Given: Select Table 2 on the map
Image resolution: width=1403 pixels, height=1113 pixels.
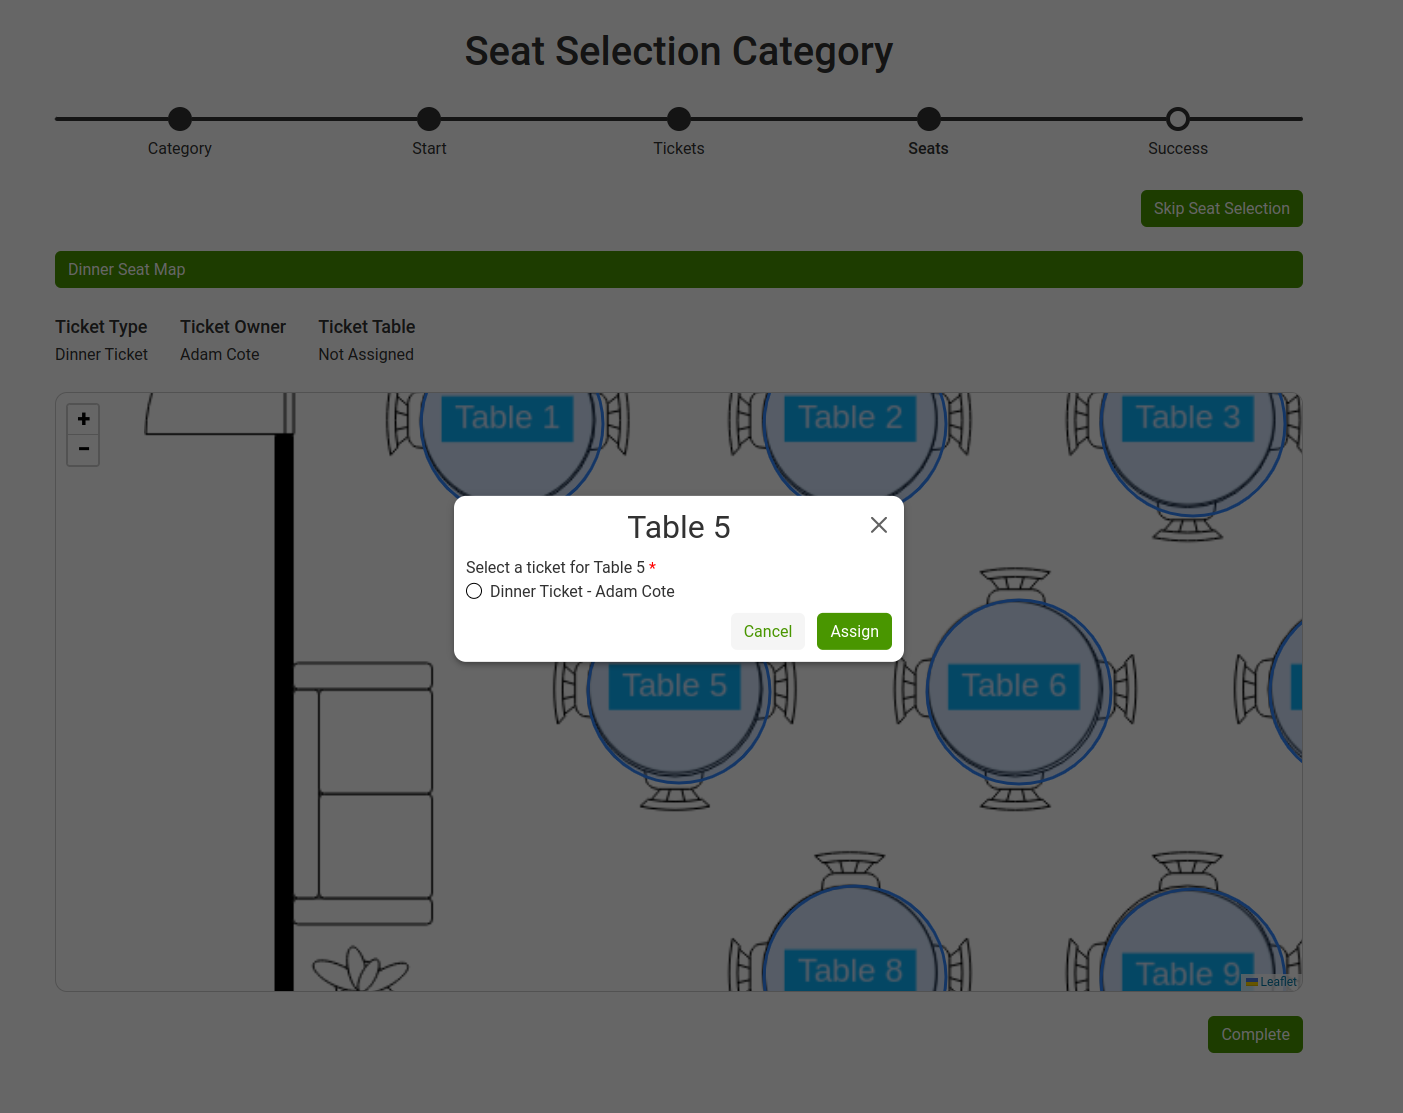Looking at the screenshot, I should point(849,417).
